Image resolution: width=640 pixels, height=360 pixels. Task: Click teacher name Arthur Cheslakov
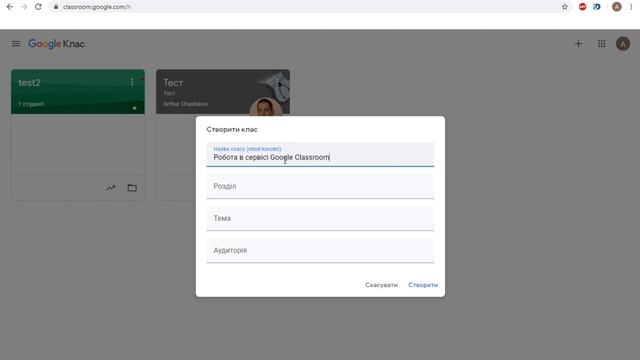(x=186, y=104)
